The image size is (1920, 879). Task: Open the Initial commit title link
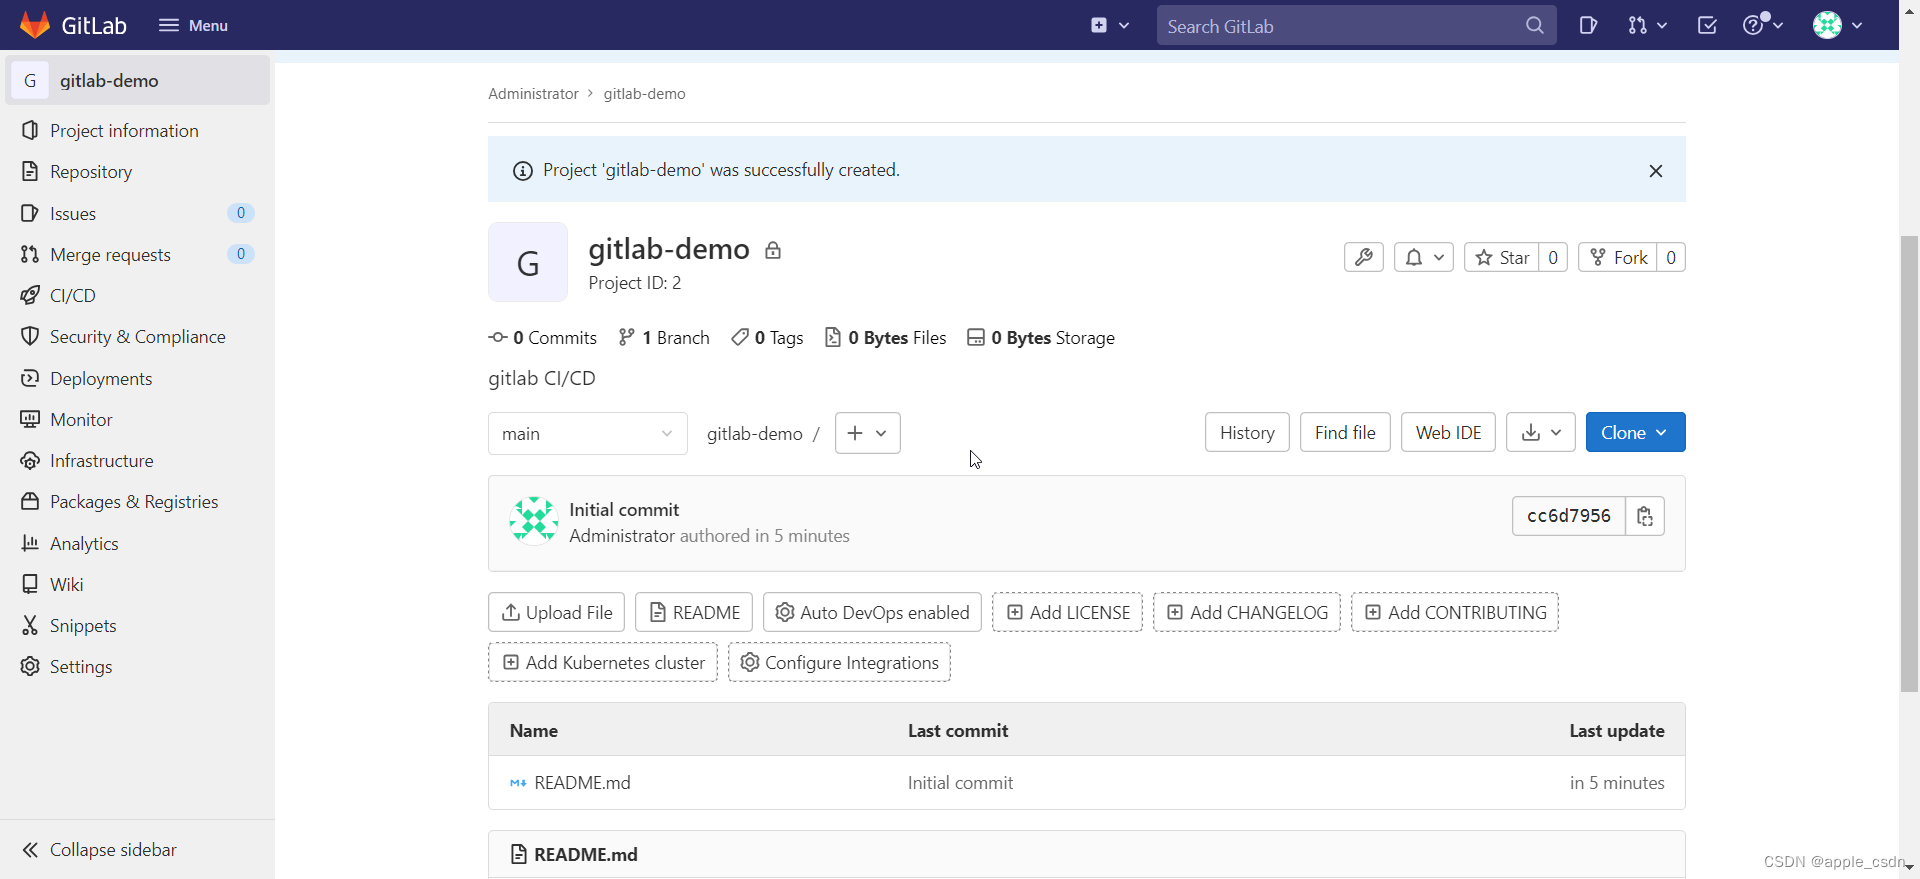(x=624, y=510)
